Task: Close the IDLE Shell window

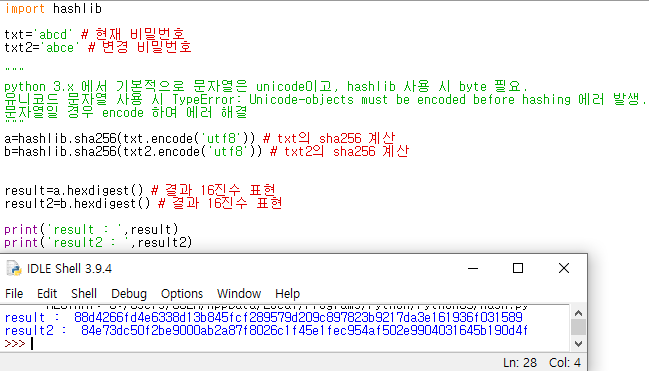Action: click(x=564, y=268)
